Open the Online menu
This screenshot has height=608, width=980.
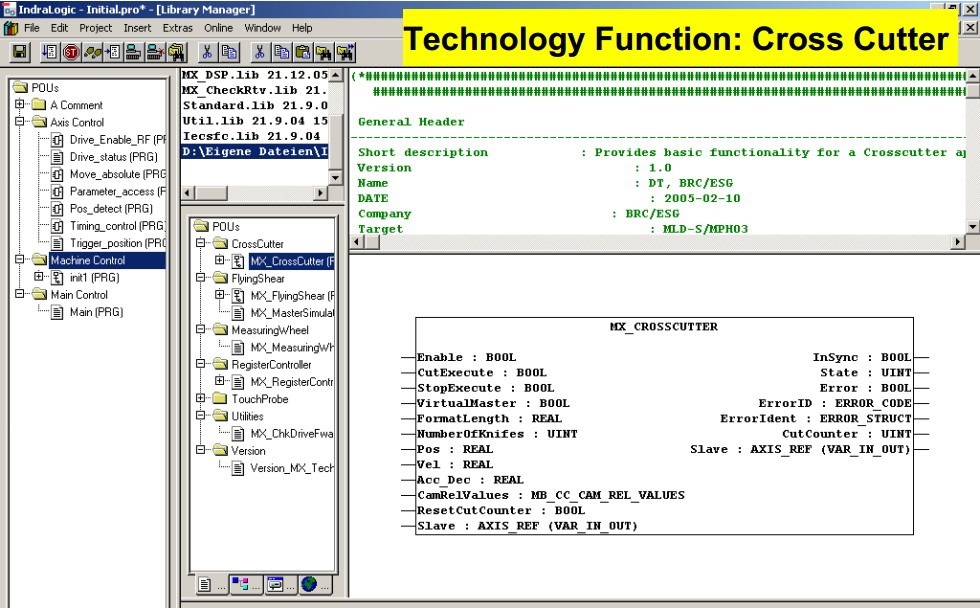coord(218,27)
